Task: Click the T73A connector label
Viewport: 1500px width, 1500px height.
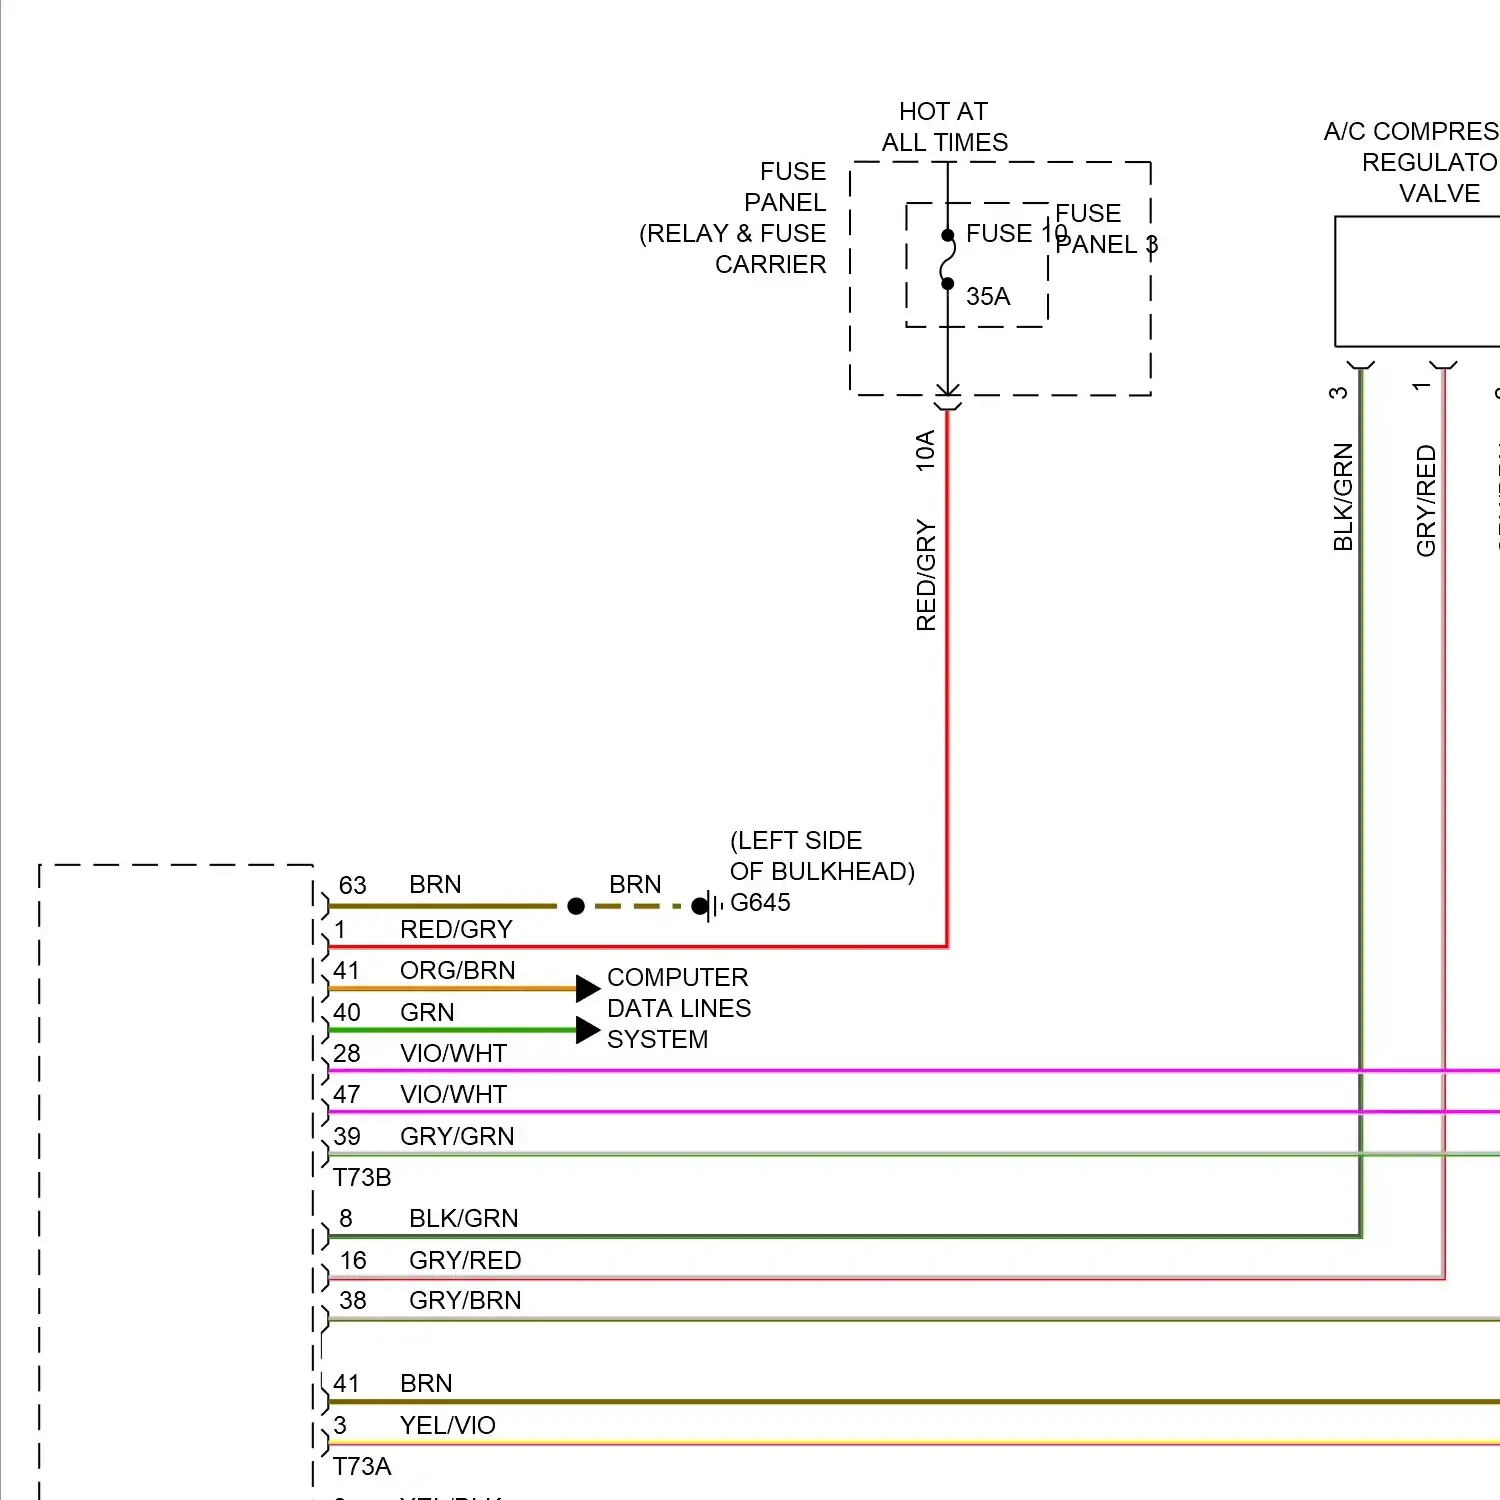Action: (362, 1467)
